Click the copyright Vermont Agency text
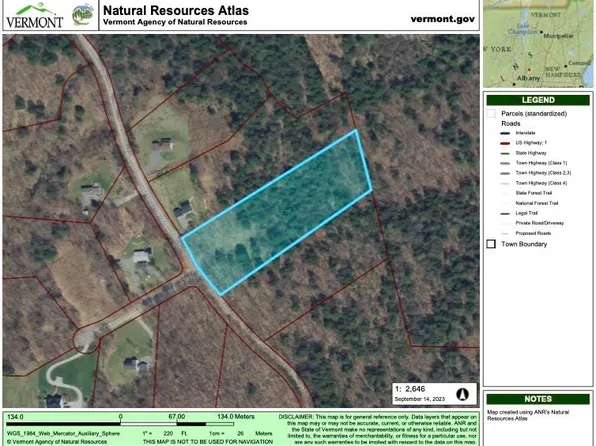The width and height of the screenshot is (596, 446). 57,442
